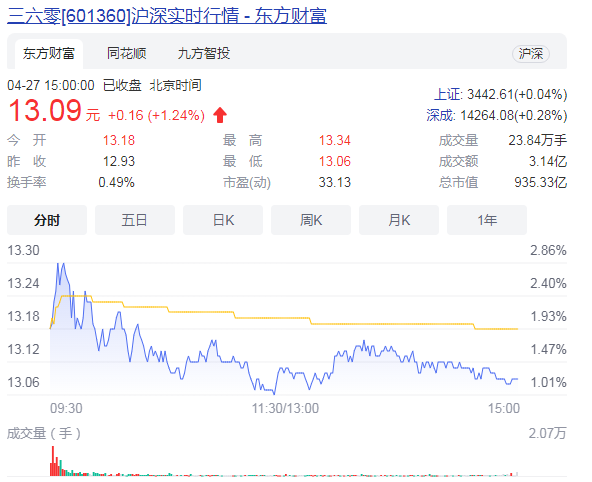Click the 成交额 value 3.14亿
592x482 pixels.
point(548,162)
